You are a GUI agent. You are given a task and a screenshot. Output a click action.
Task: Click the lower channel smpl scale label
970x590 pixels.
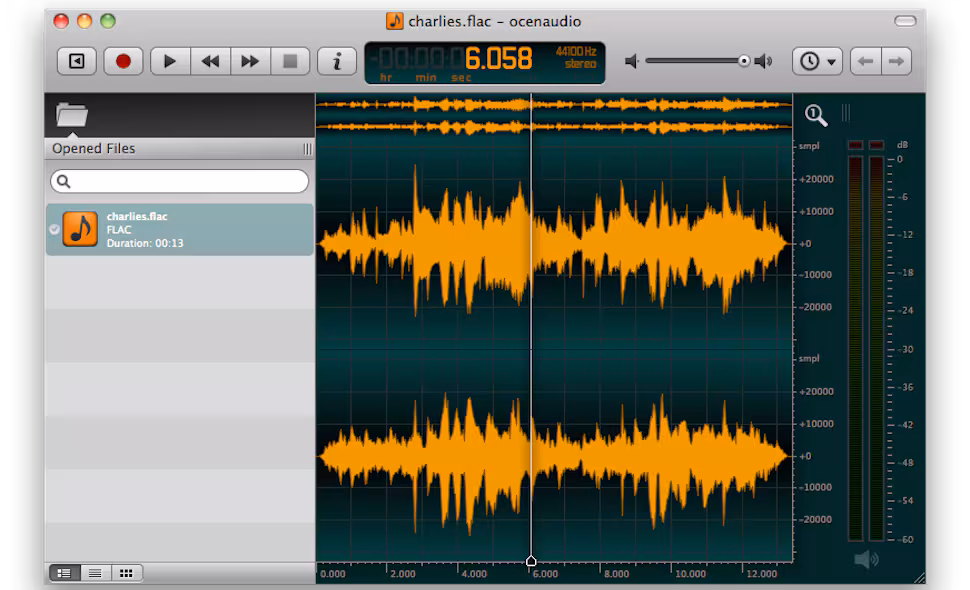809,359
